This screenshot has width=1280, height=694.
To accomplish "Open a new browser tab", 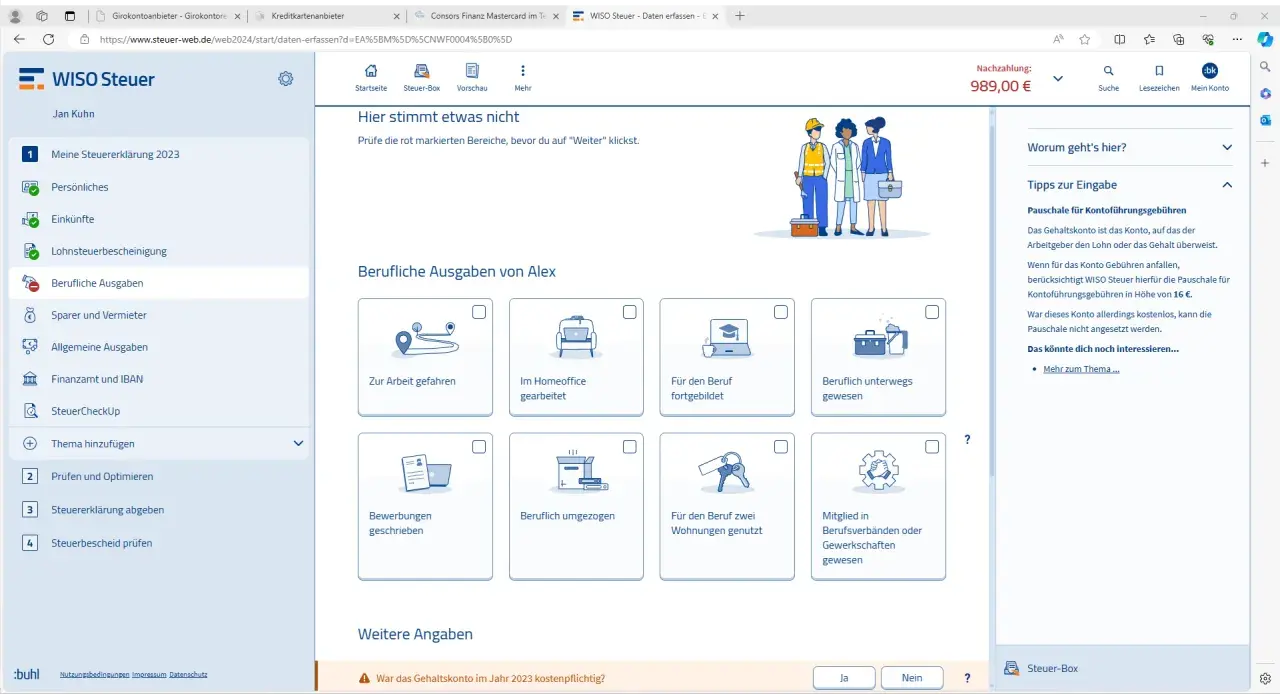I will pyautogui.click(x=740, y=16).
